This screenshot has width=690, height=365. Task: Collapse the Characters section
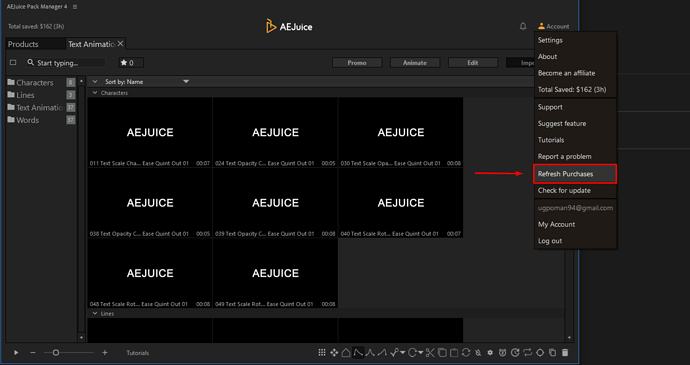pyautogui.click(x=95, y=93)
